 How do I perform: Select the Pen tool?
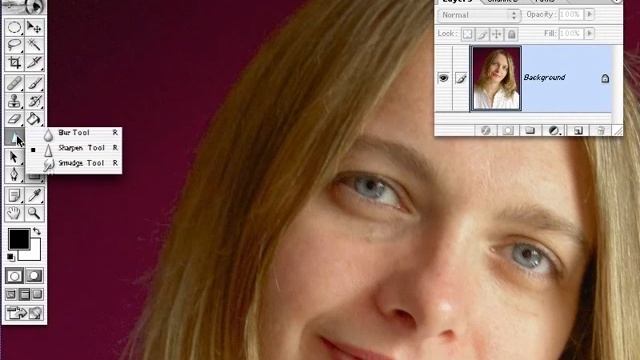click(14, 174)
